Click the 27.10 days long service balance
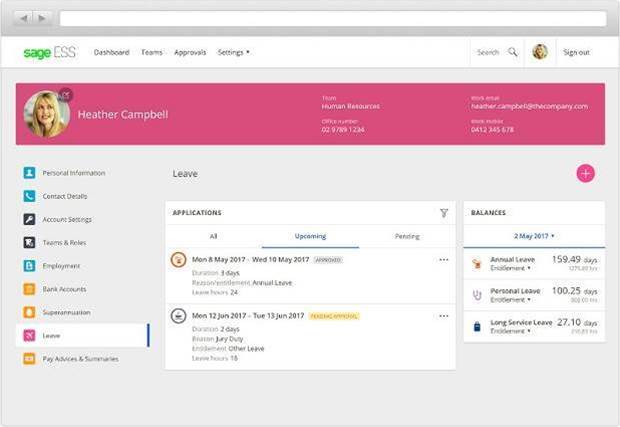Viewport: 620px width, 427px height. pos(577,322)
